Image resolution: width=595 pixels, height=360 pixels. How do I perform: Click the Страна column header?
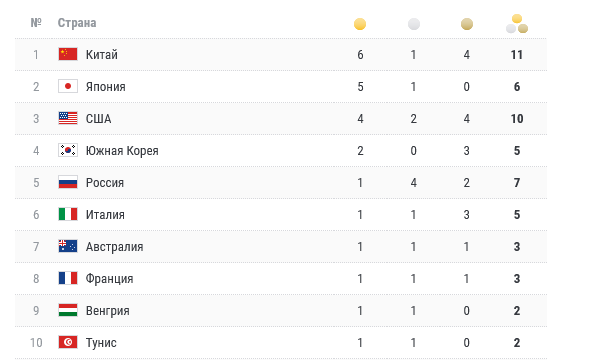tap(77, 23)
